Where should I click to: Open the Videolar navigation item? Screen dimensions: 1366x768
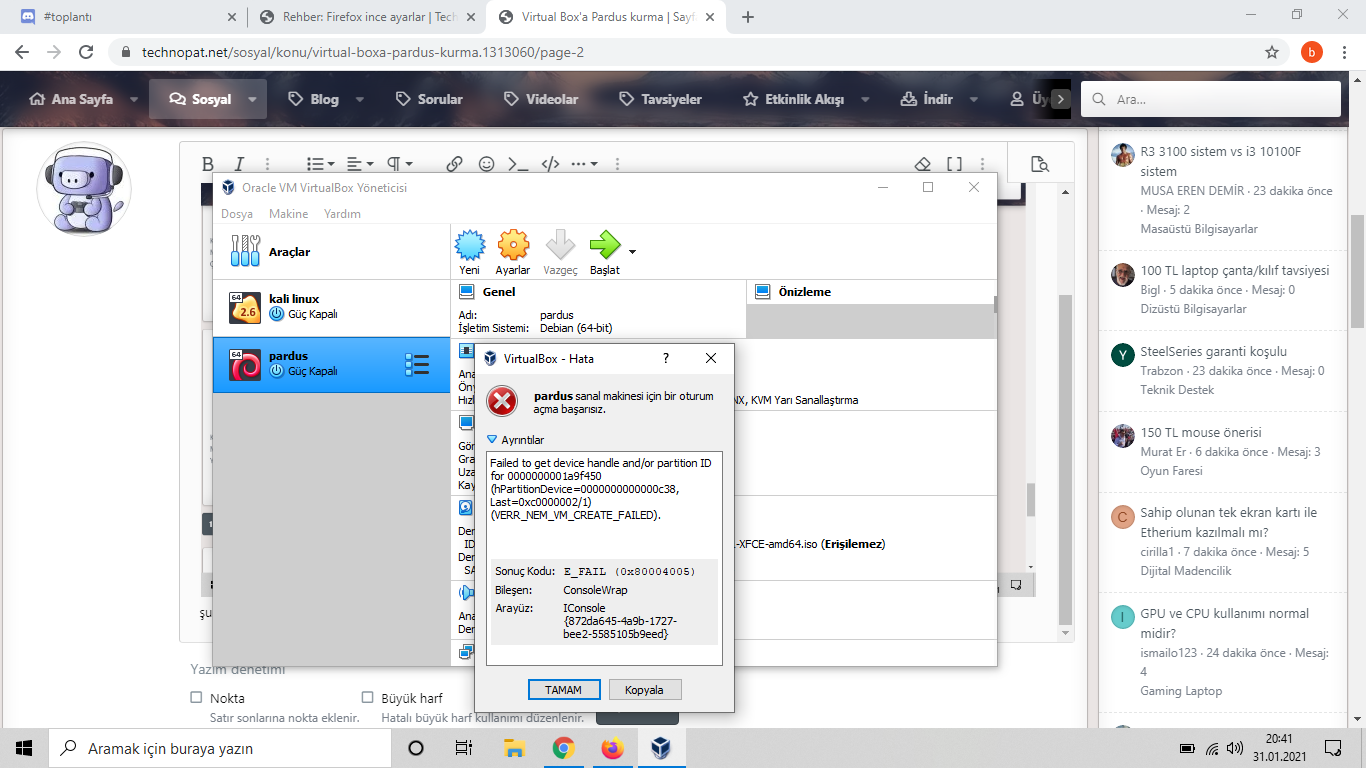tap(541, 100)
